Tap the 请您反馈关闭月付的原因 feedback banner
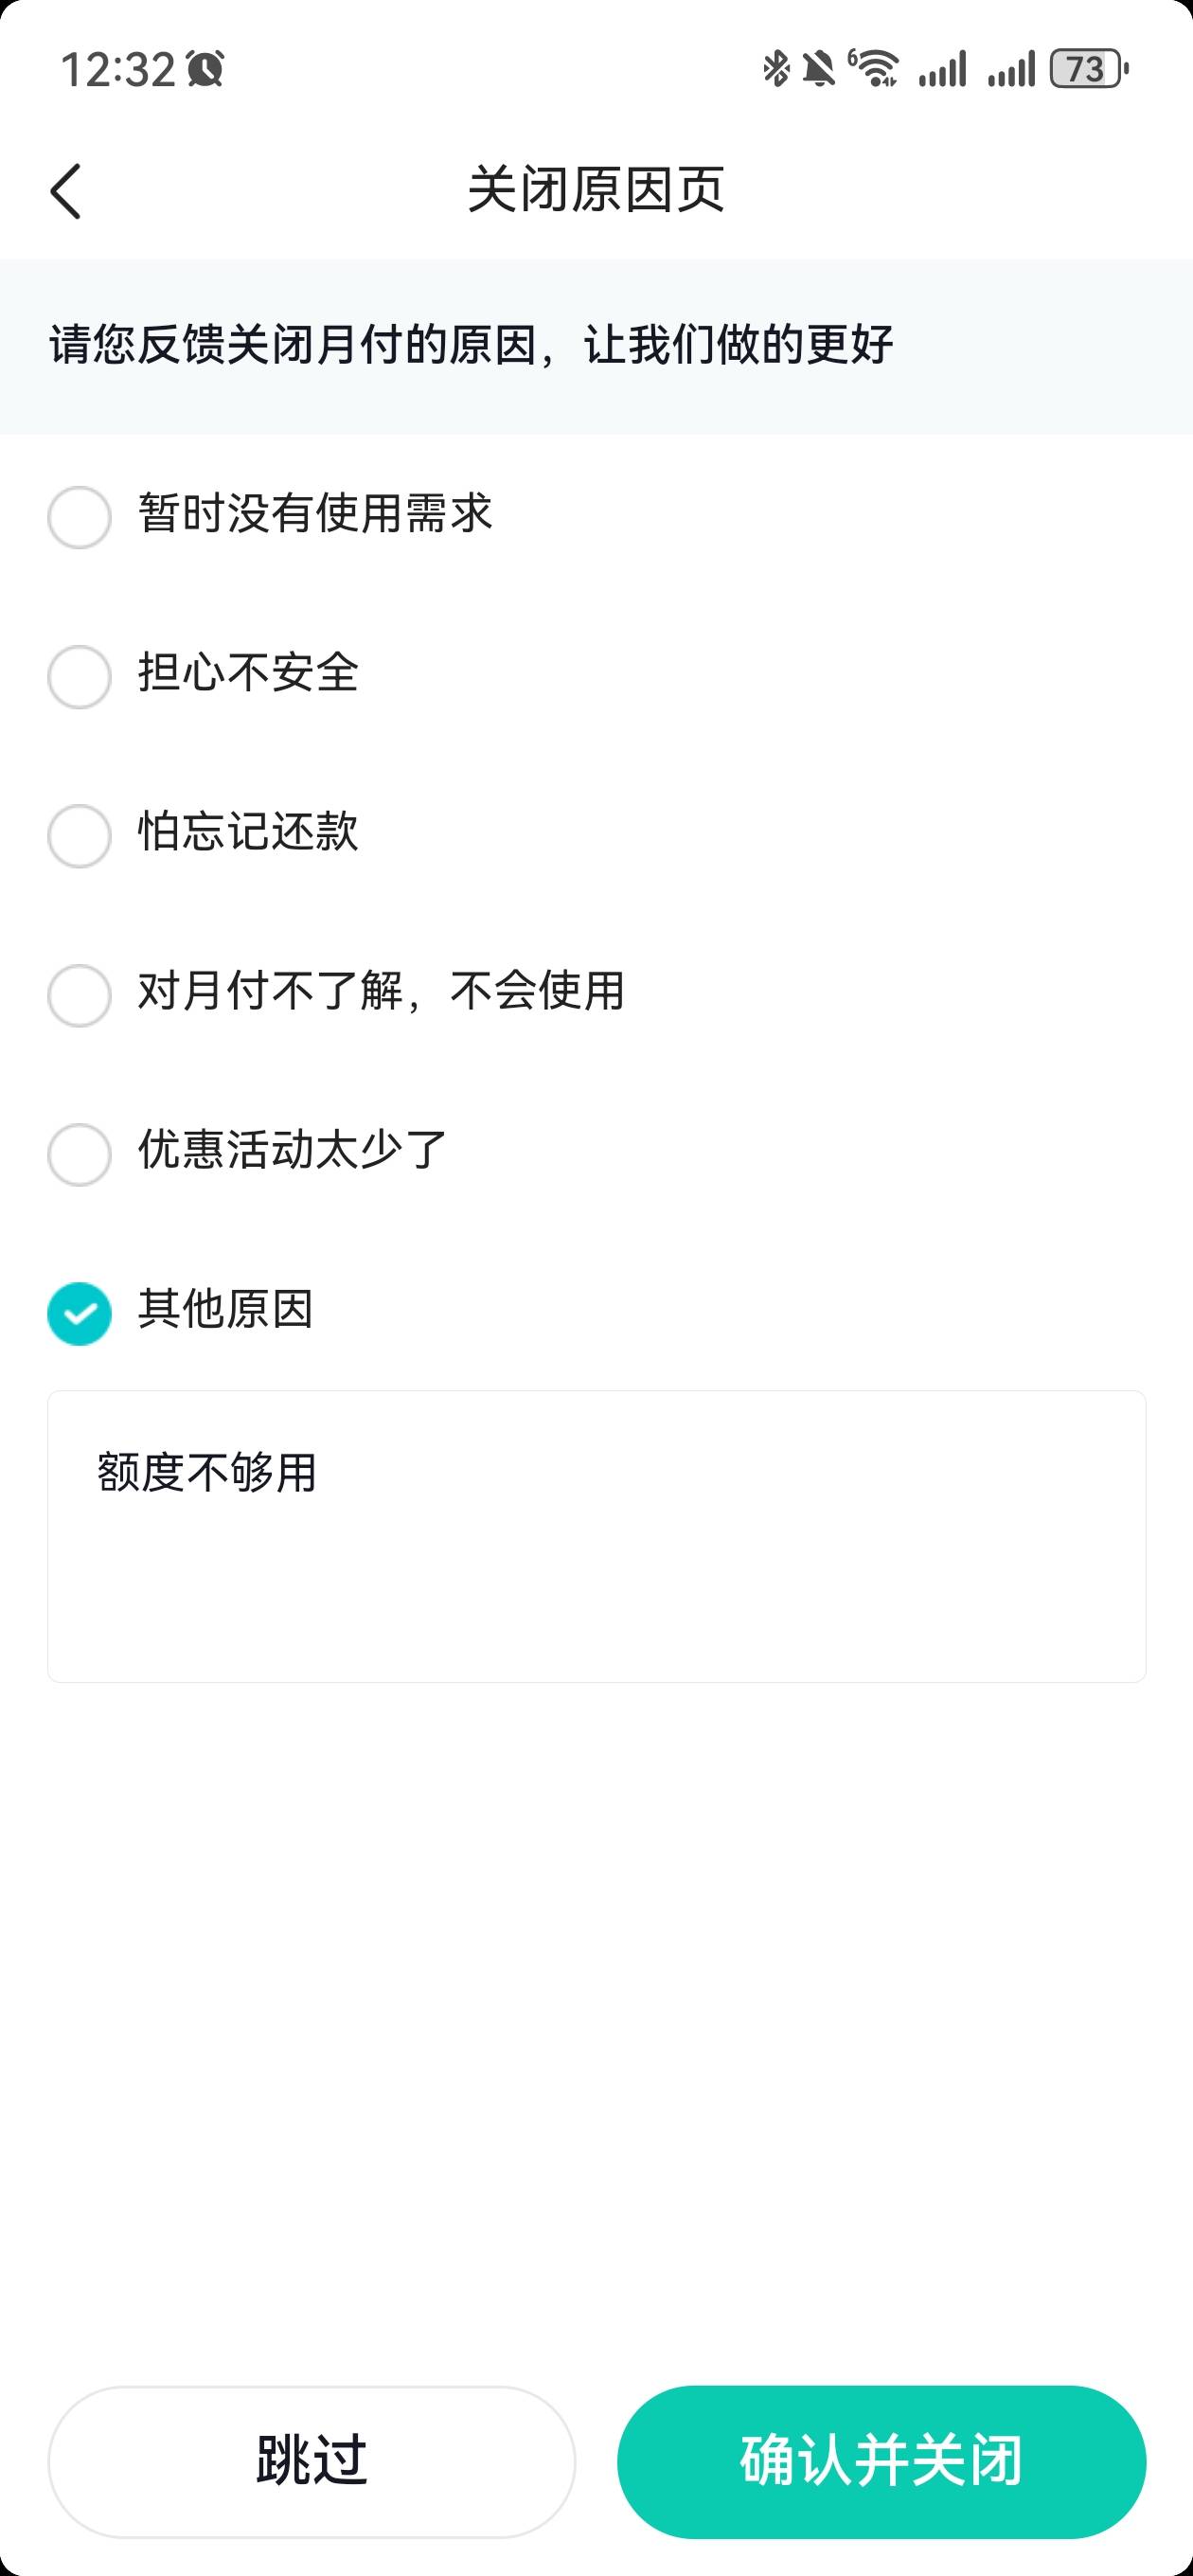This screenshot has height=2576, width=1193. [x=596, y=346]
